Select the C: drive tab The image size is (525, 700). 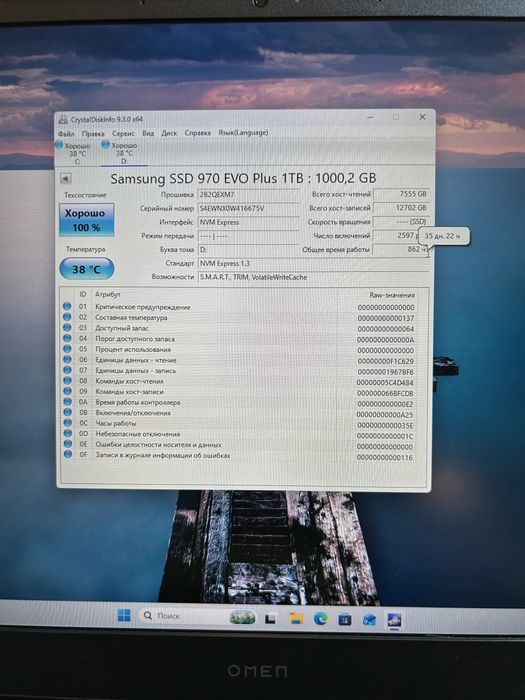click(x=74, y=153)
